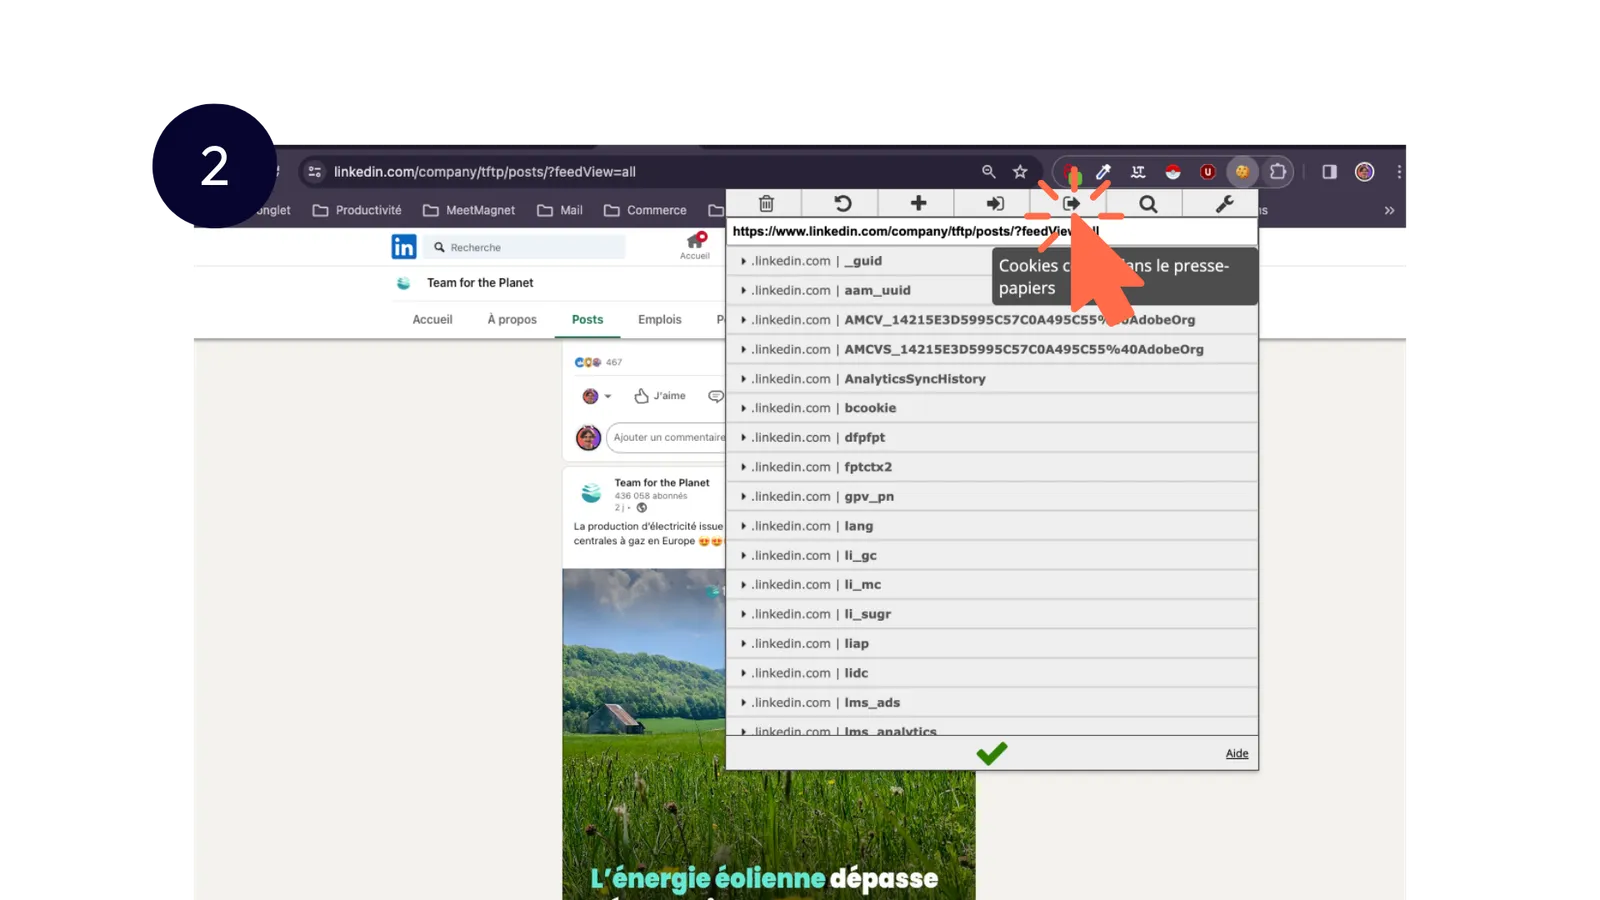The height and width of the screenshot is (900, 1600).
Task: Select the lidc cookie row
Action: point(992,673)
